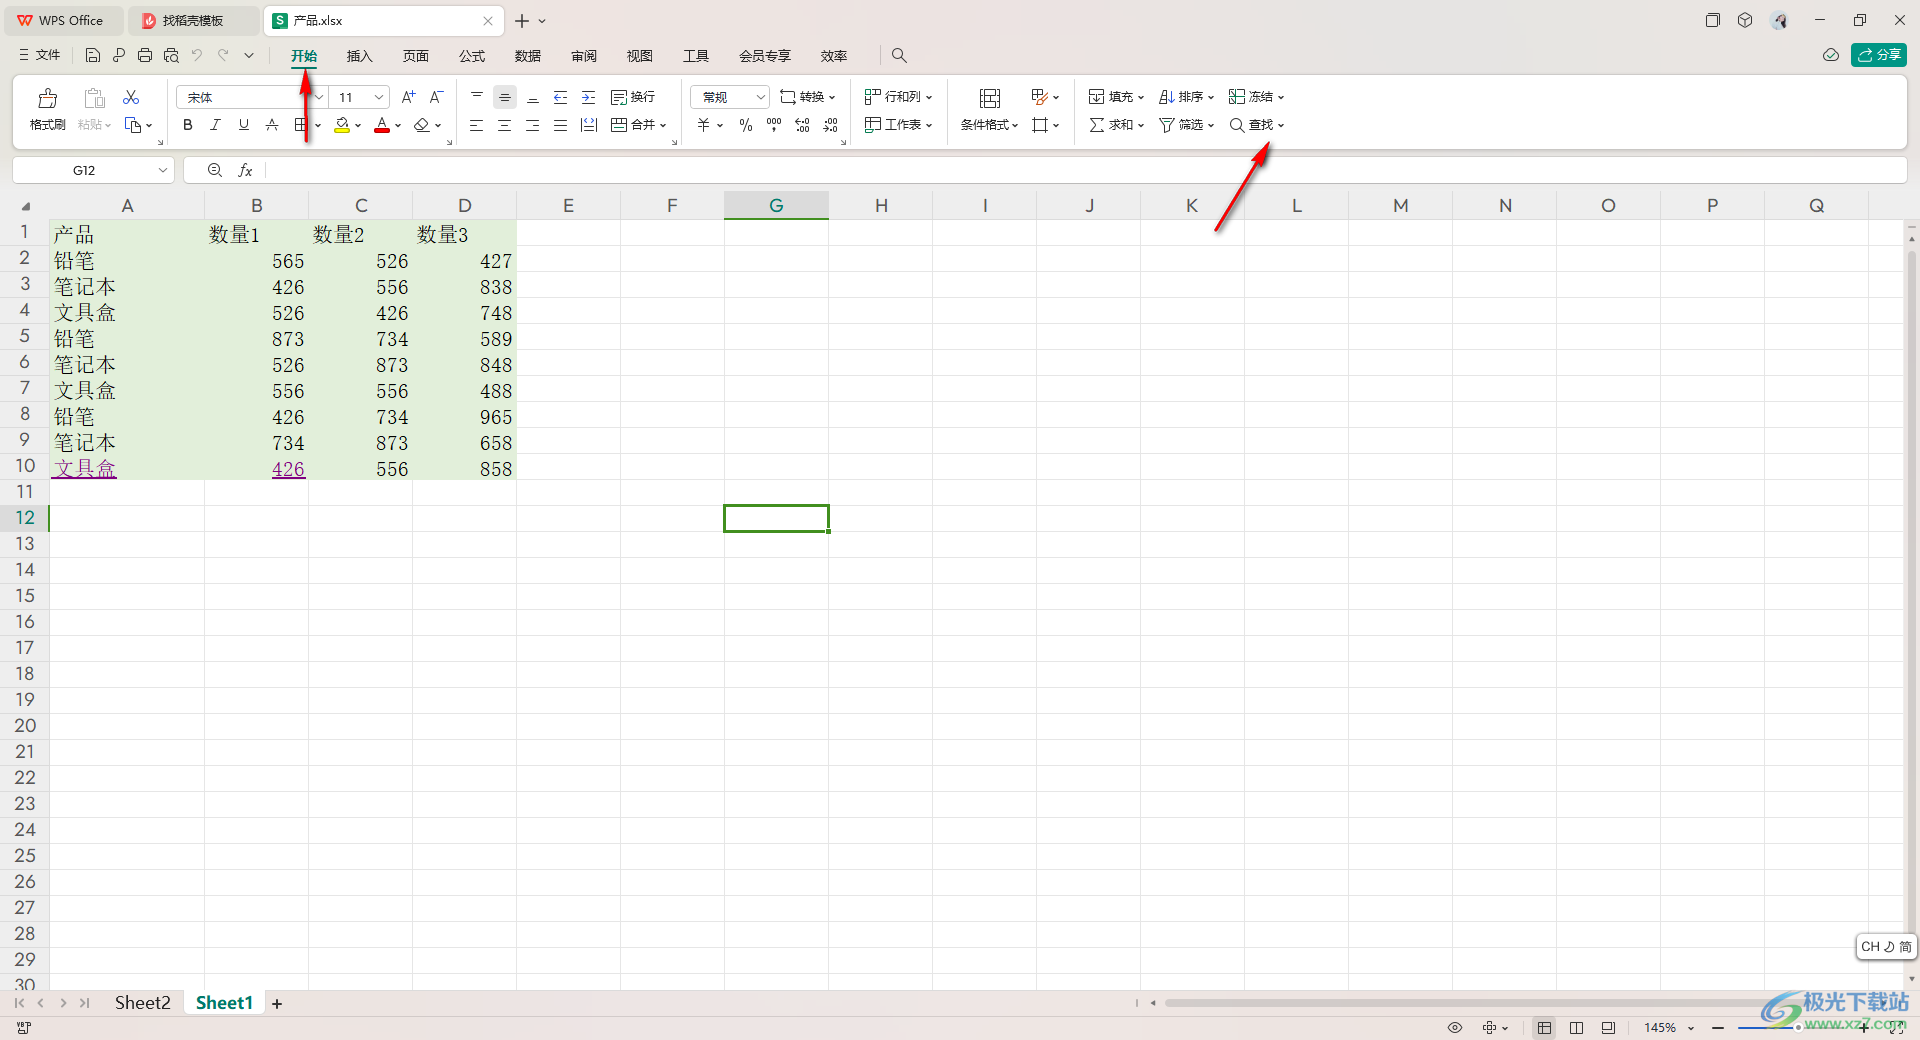This screenshot has width=1920, height=1040.
Task: Click the Decrease Font Size icon
Action: [x=436, y=97]
